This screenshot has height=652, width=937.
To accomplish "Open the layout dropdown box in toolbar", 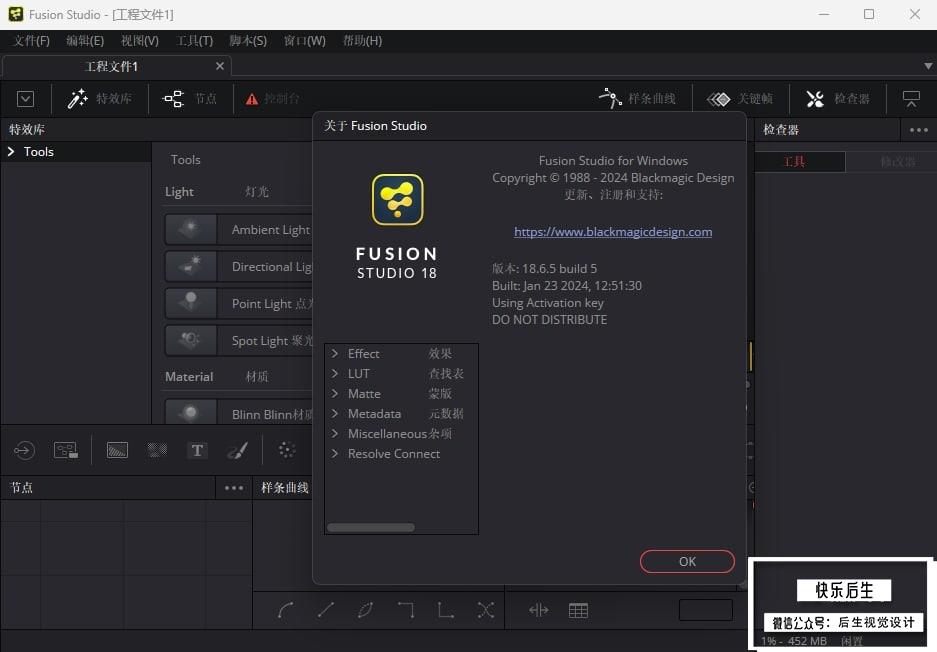I will 25,99.
